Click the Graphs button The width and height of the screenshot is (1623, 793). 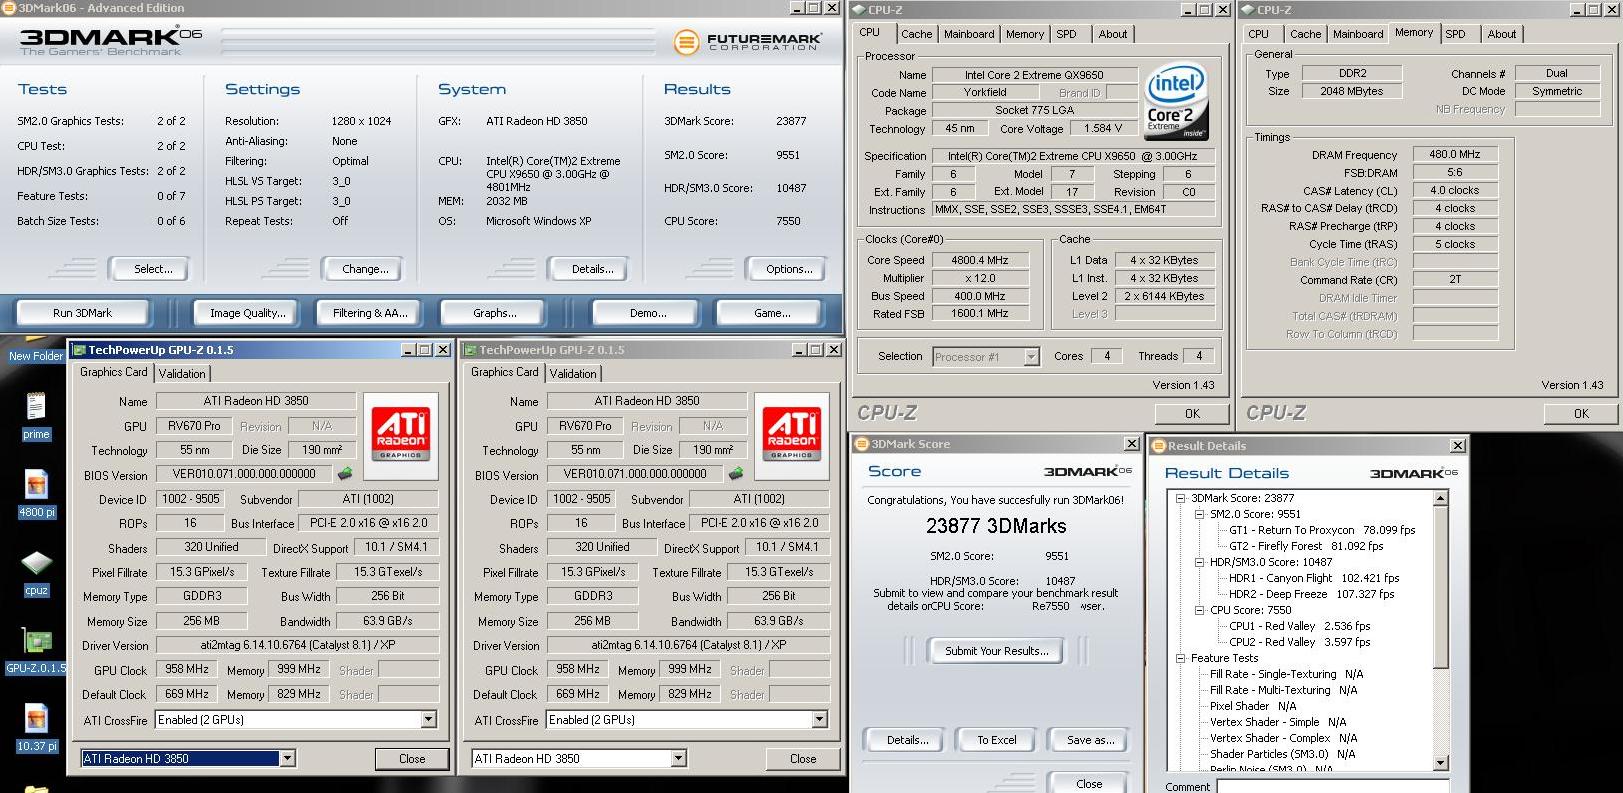click(x=495, y=313)
